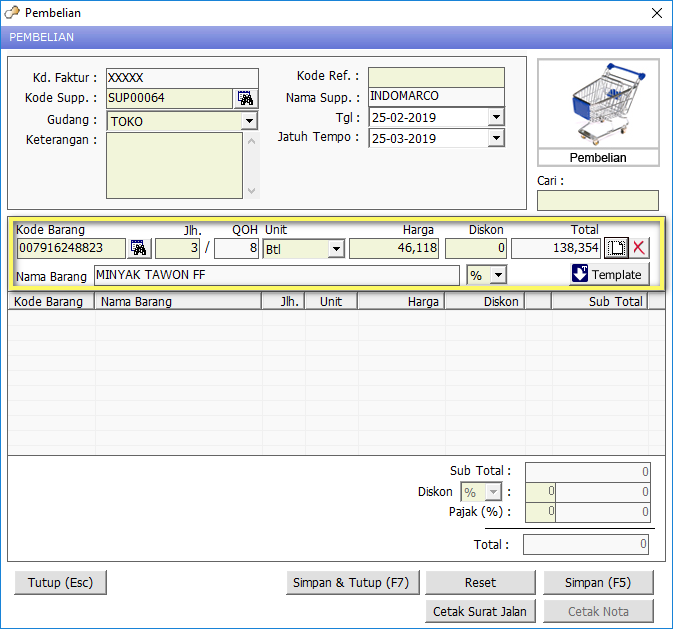Expand the Tgl date picker dropdown
673x629 pixels.
(x=496, y=117)
